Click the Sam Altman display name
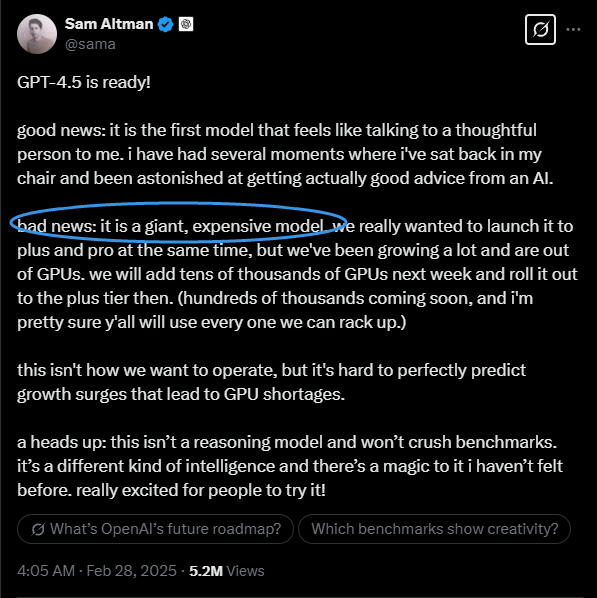This screenshot has width=597, height=598. click(x=109, y=24)
